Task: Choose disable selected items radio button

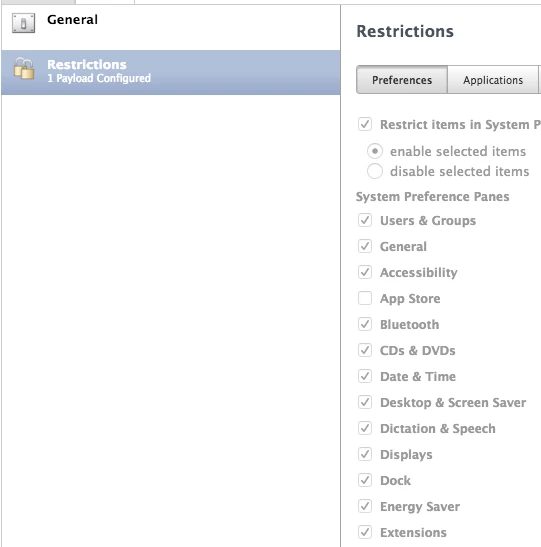Action: coord(375,171)
